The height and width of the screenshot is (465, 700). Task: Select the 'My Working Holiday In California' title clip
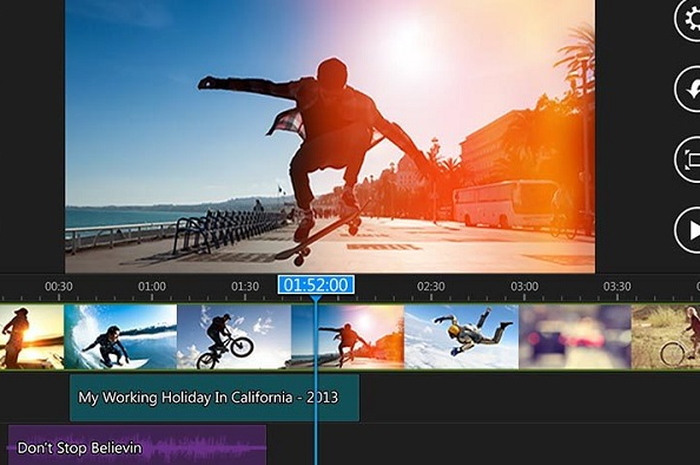(215, 398)
